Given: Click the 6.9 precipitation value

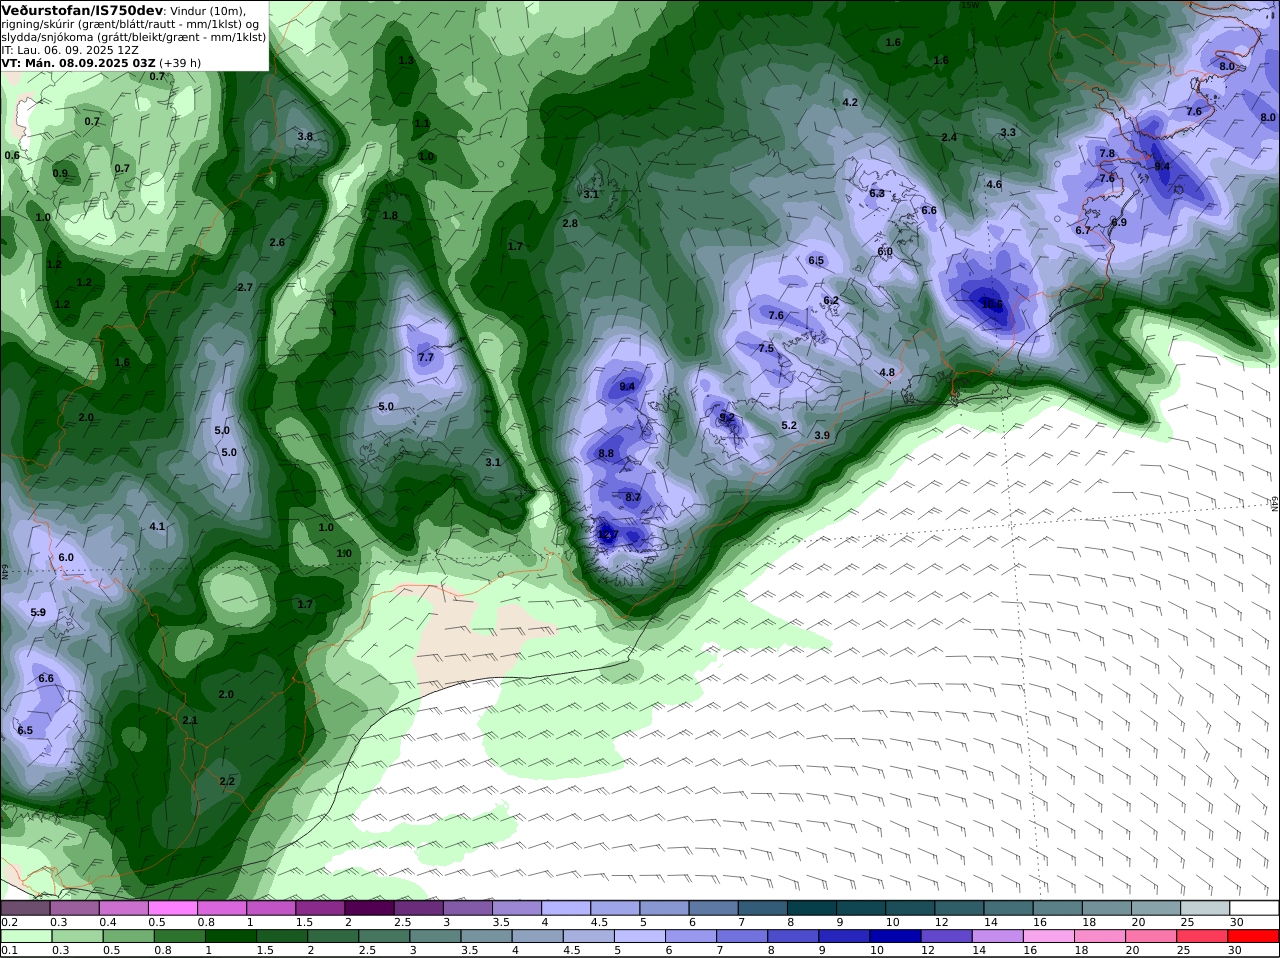Looking at the screenshot, I should (x=1119, y=223).
